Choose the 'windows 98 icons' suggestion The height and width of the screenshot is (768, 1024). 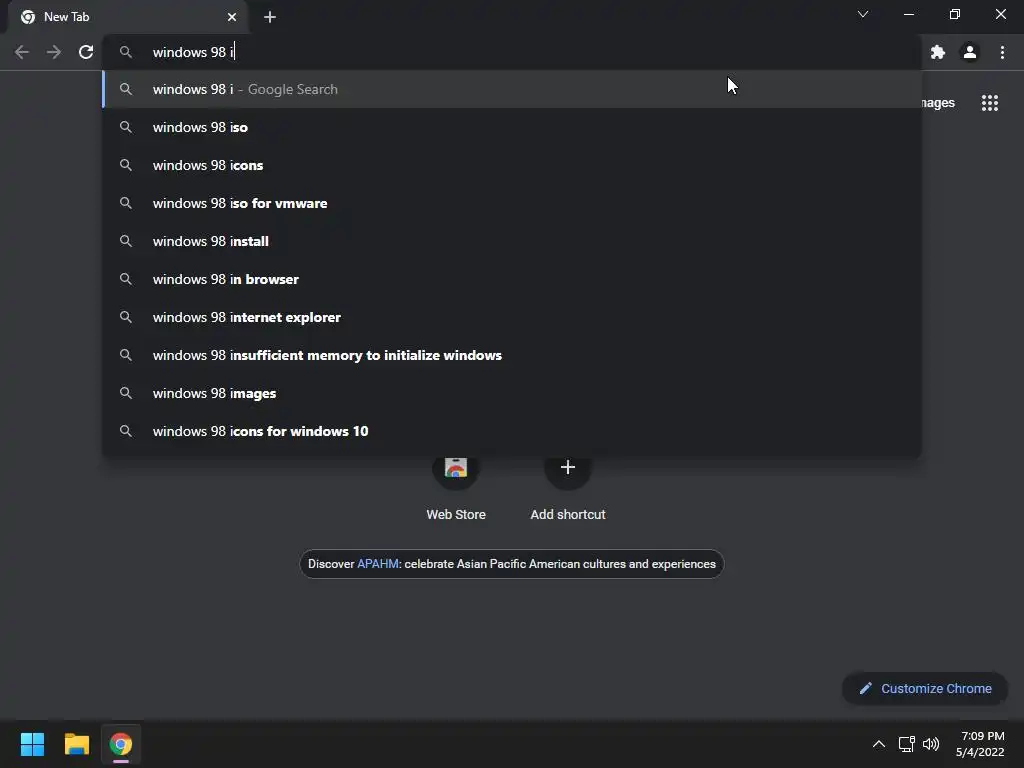[512, 165]
